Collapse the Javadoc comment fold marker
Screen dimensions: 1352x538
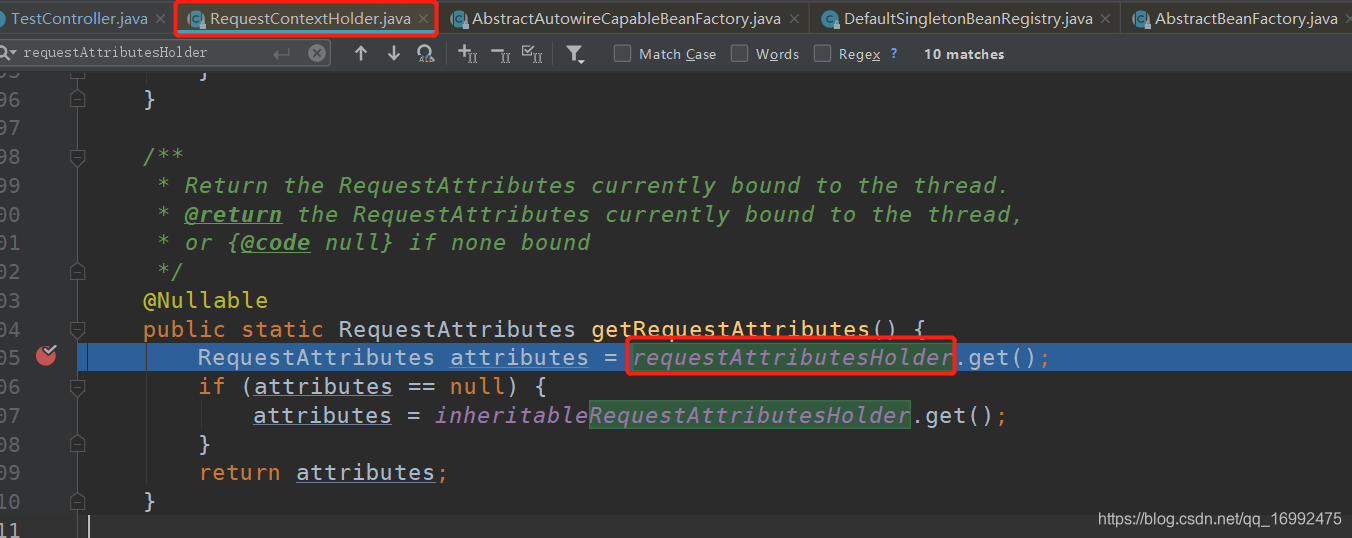pyautogui.click(x=77, y=157)
